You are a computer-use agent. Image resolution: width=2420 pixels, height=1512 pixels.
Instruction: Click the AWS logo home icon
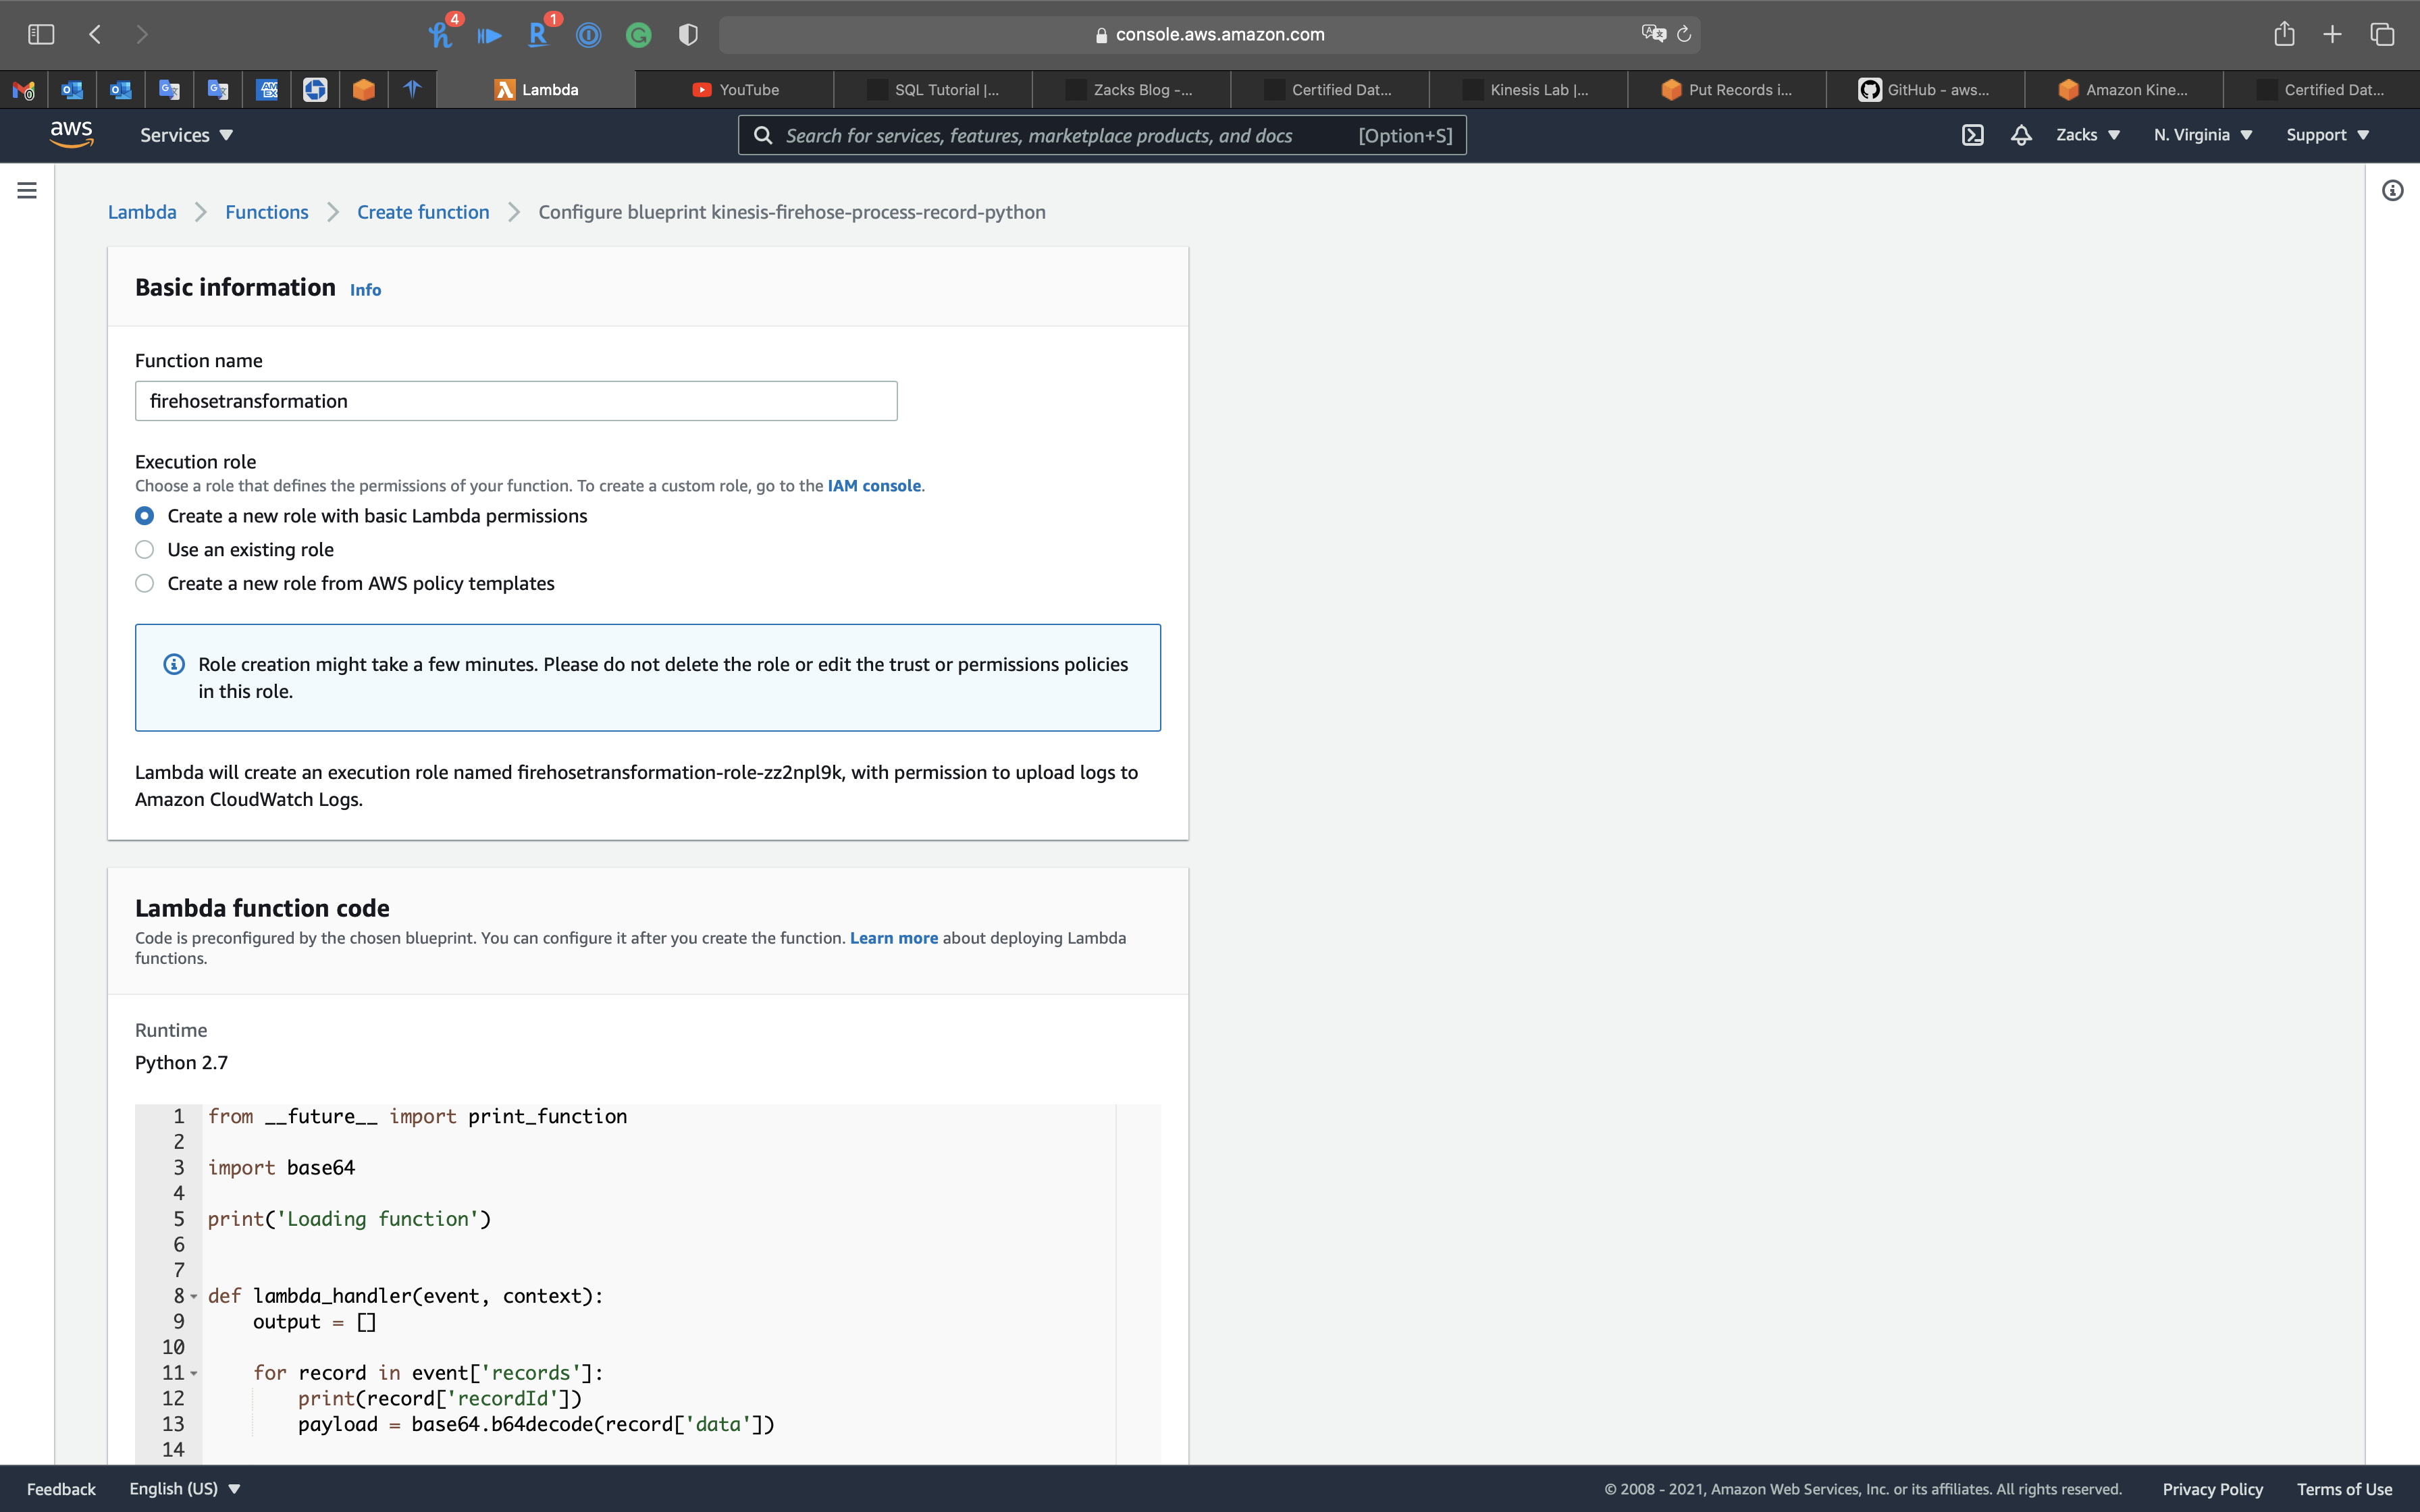(71, 134)
